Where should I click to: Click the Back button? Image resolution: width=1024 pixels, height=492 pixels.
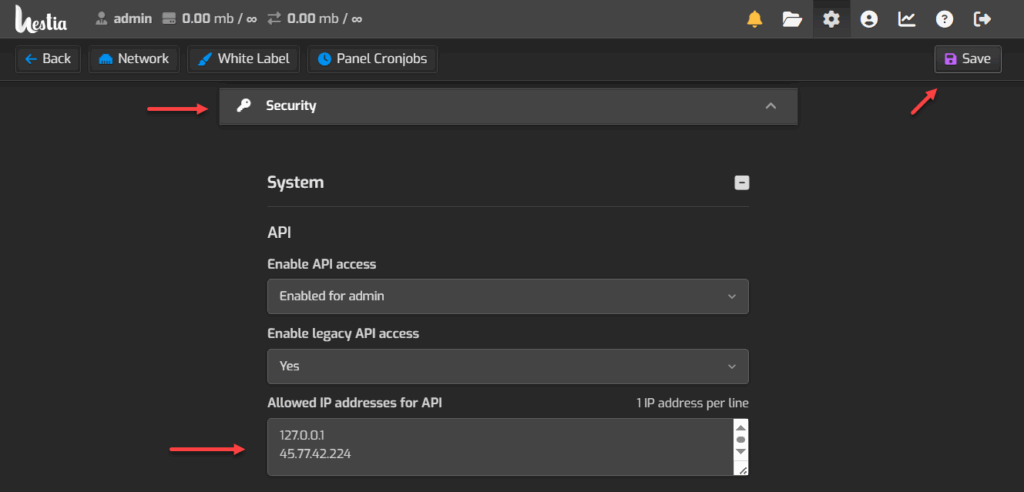click(48, 59)
